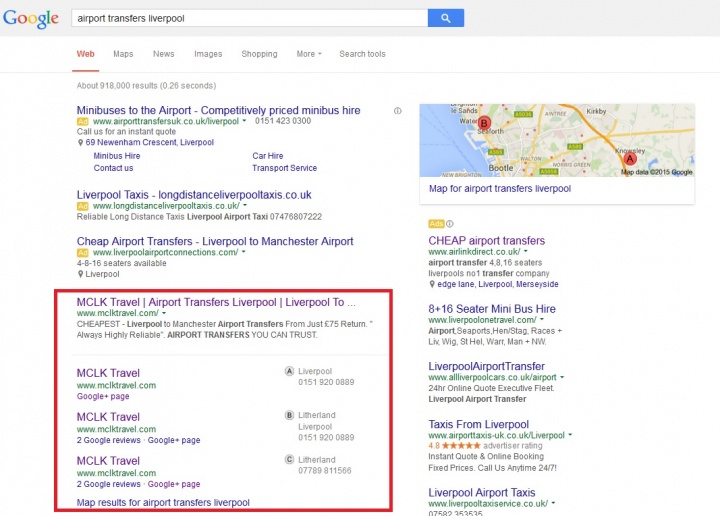Open Search tools options

pyautogui.click(x=362, y=54)
